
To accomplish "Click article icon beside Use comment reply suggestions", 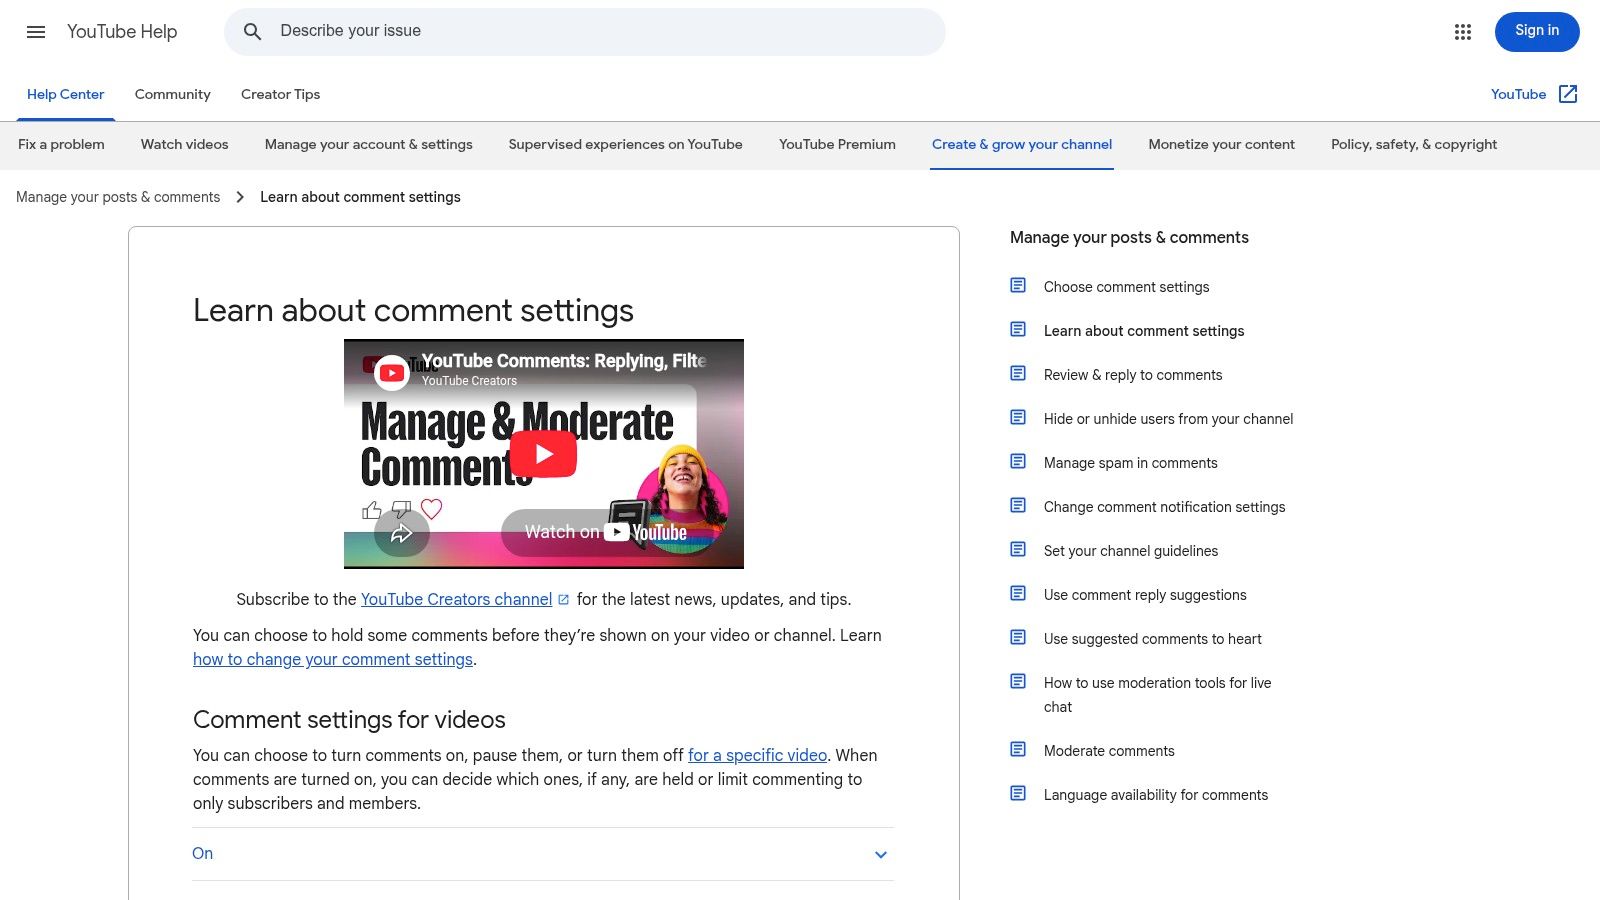I will pyautogui.click(x=1018, y=594).
